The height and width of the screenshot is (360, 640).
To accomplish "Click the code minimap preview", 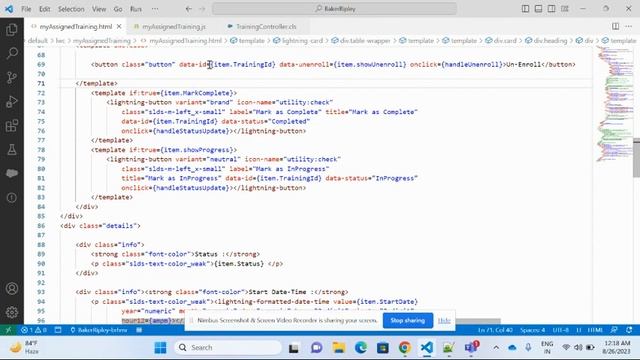I will coord(615,104).
